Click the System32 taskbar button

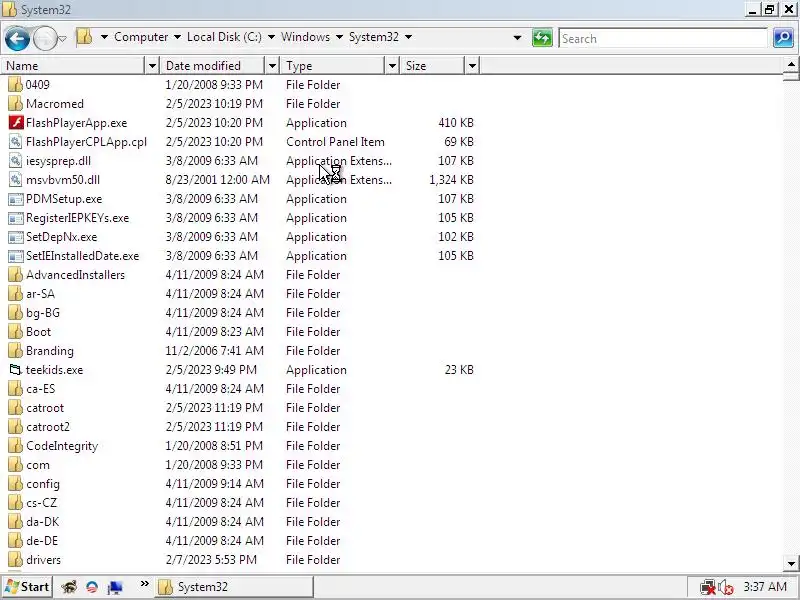tap(234, 587)
